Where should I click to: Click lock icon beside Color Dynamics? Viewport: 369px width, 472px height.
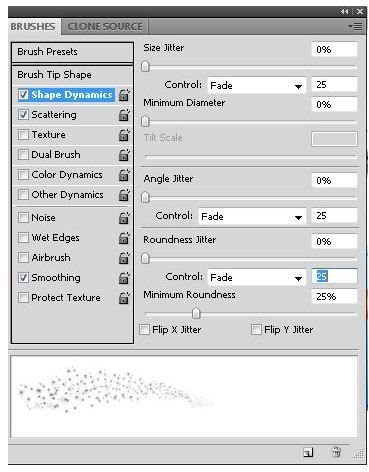[x=124, y=175]
